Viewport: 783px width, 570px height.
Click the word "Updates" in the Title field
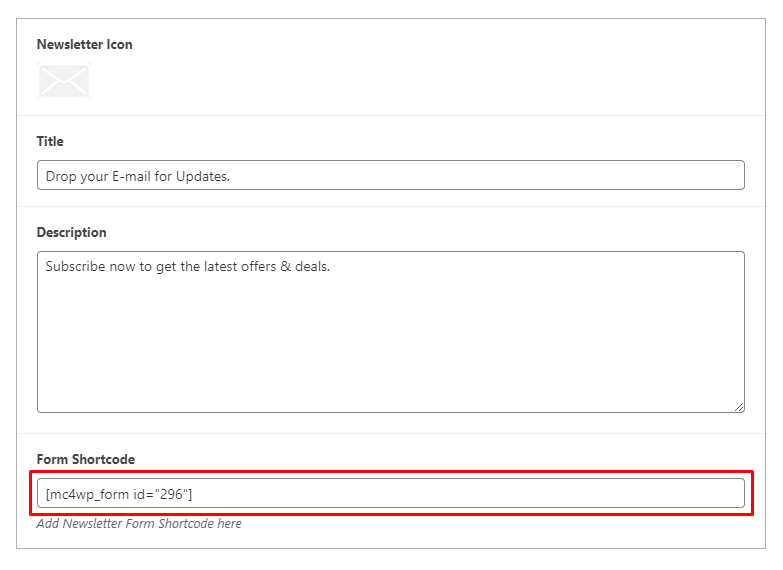coord(202,176)
